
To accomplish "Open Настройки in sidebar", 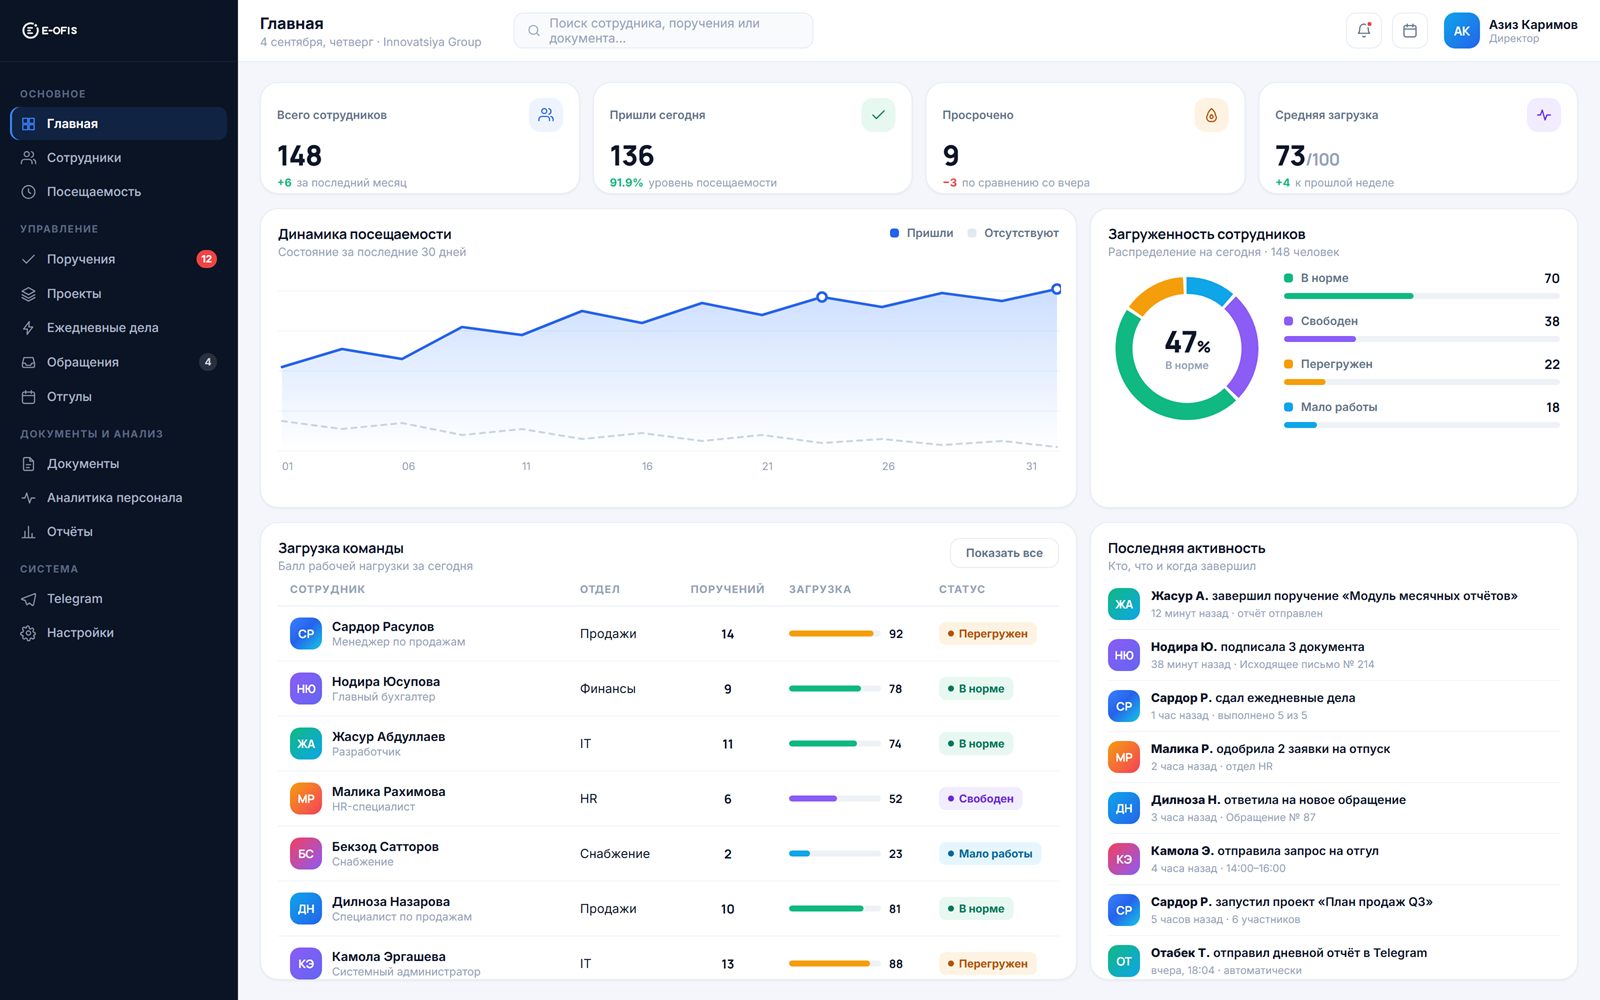I will (x=119, y=633).
